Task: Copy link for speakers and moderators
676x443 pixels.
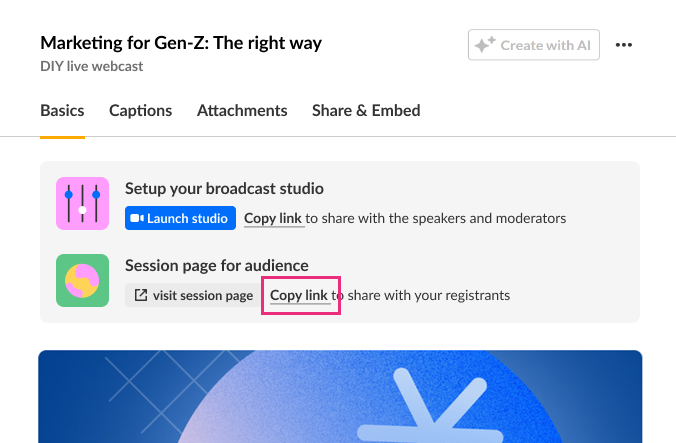Action: point(273,218)
